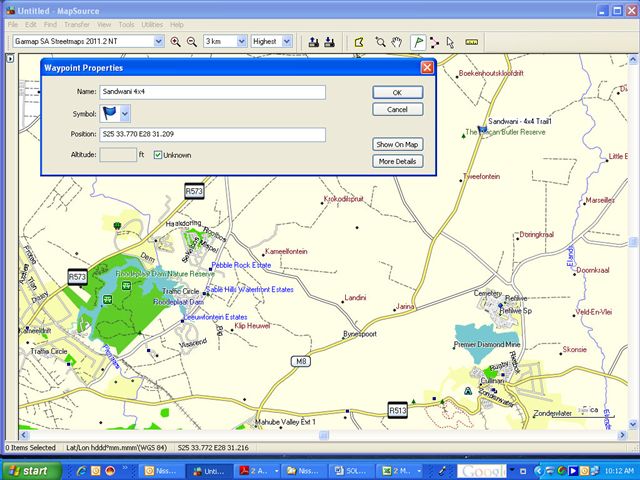Click the R513 road shield
This screenshot has height=480, width=640.
click(398, 410)
